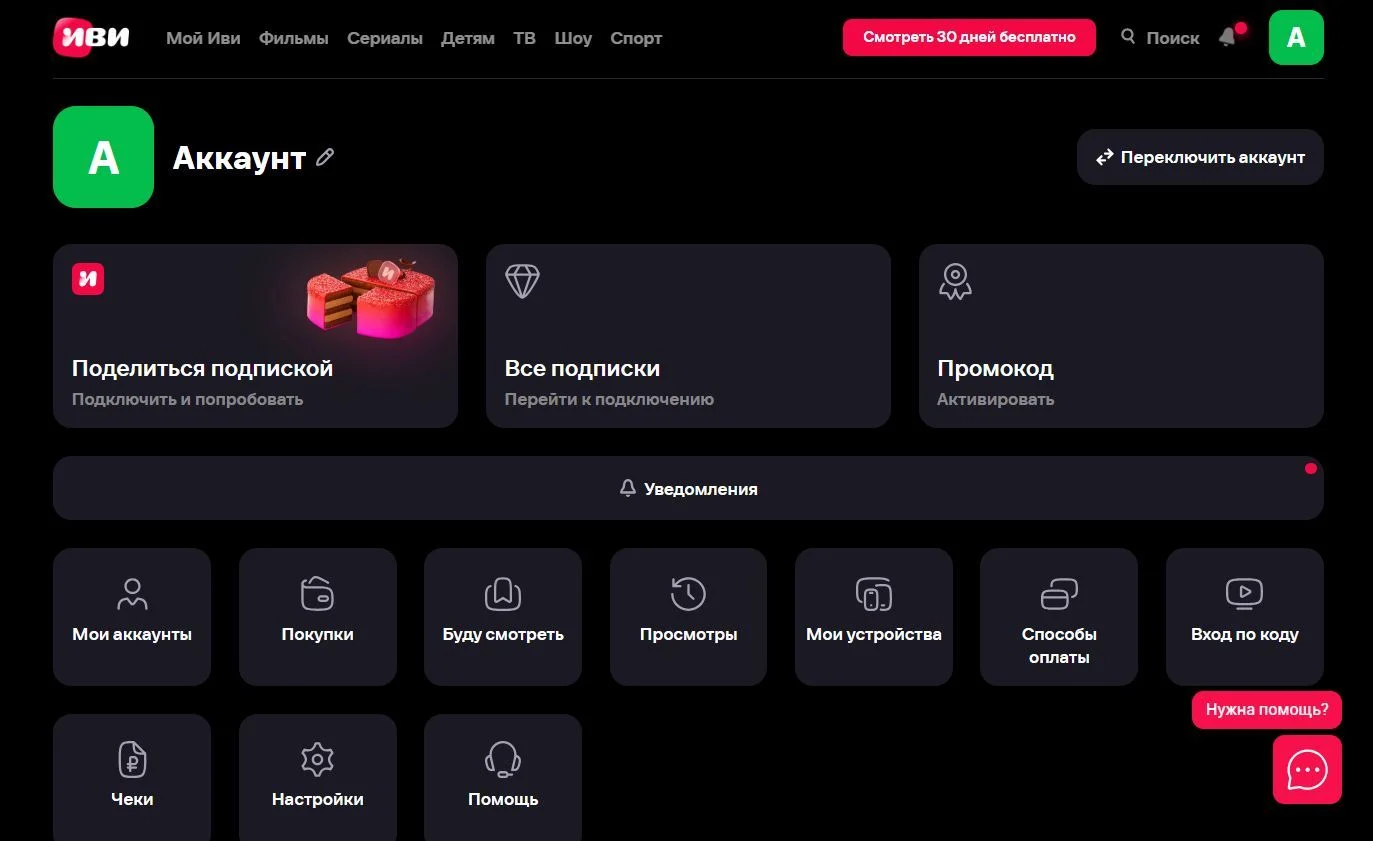The image size is (1373, 841).
Task: Click the pencil icon to edit account name
Action: (325, 157)
